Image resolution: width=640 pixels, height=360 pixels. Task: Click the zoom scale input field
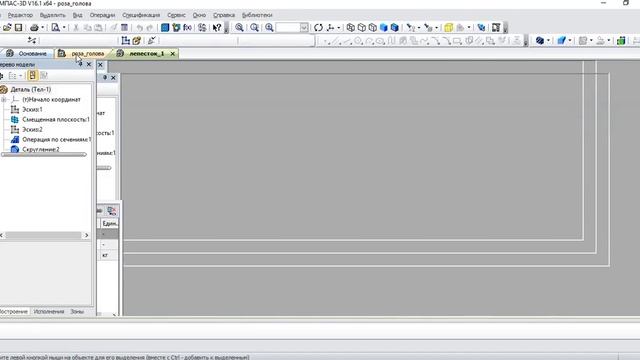(x=288, y=28)
